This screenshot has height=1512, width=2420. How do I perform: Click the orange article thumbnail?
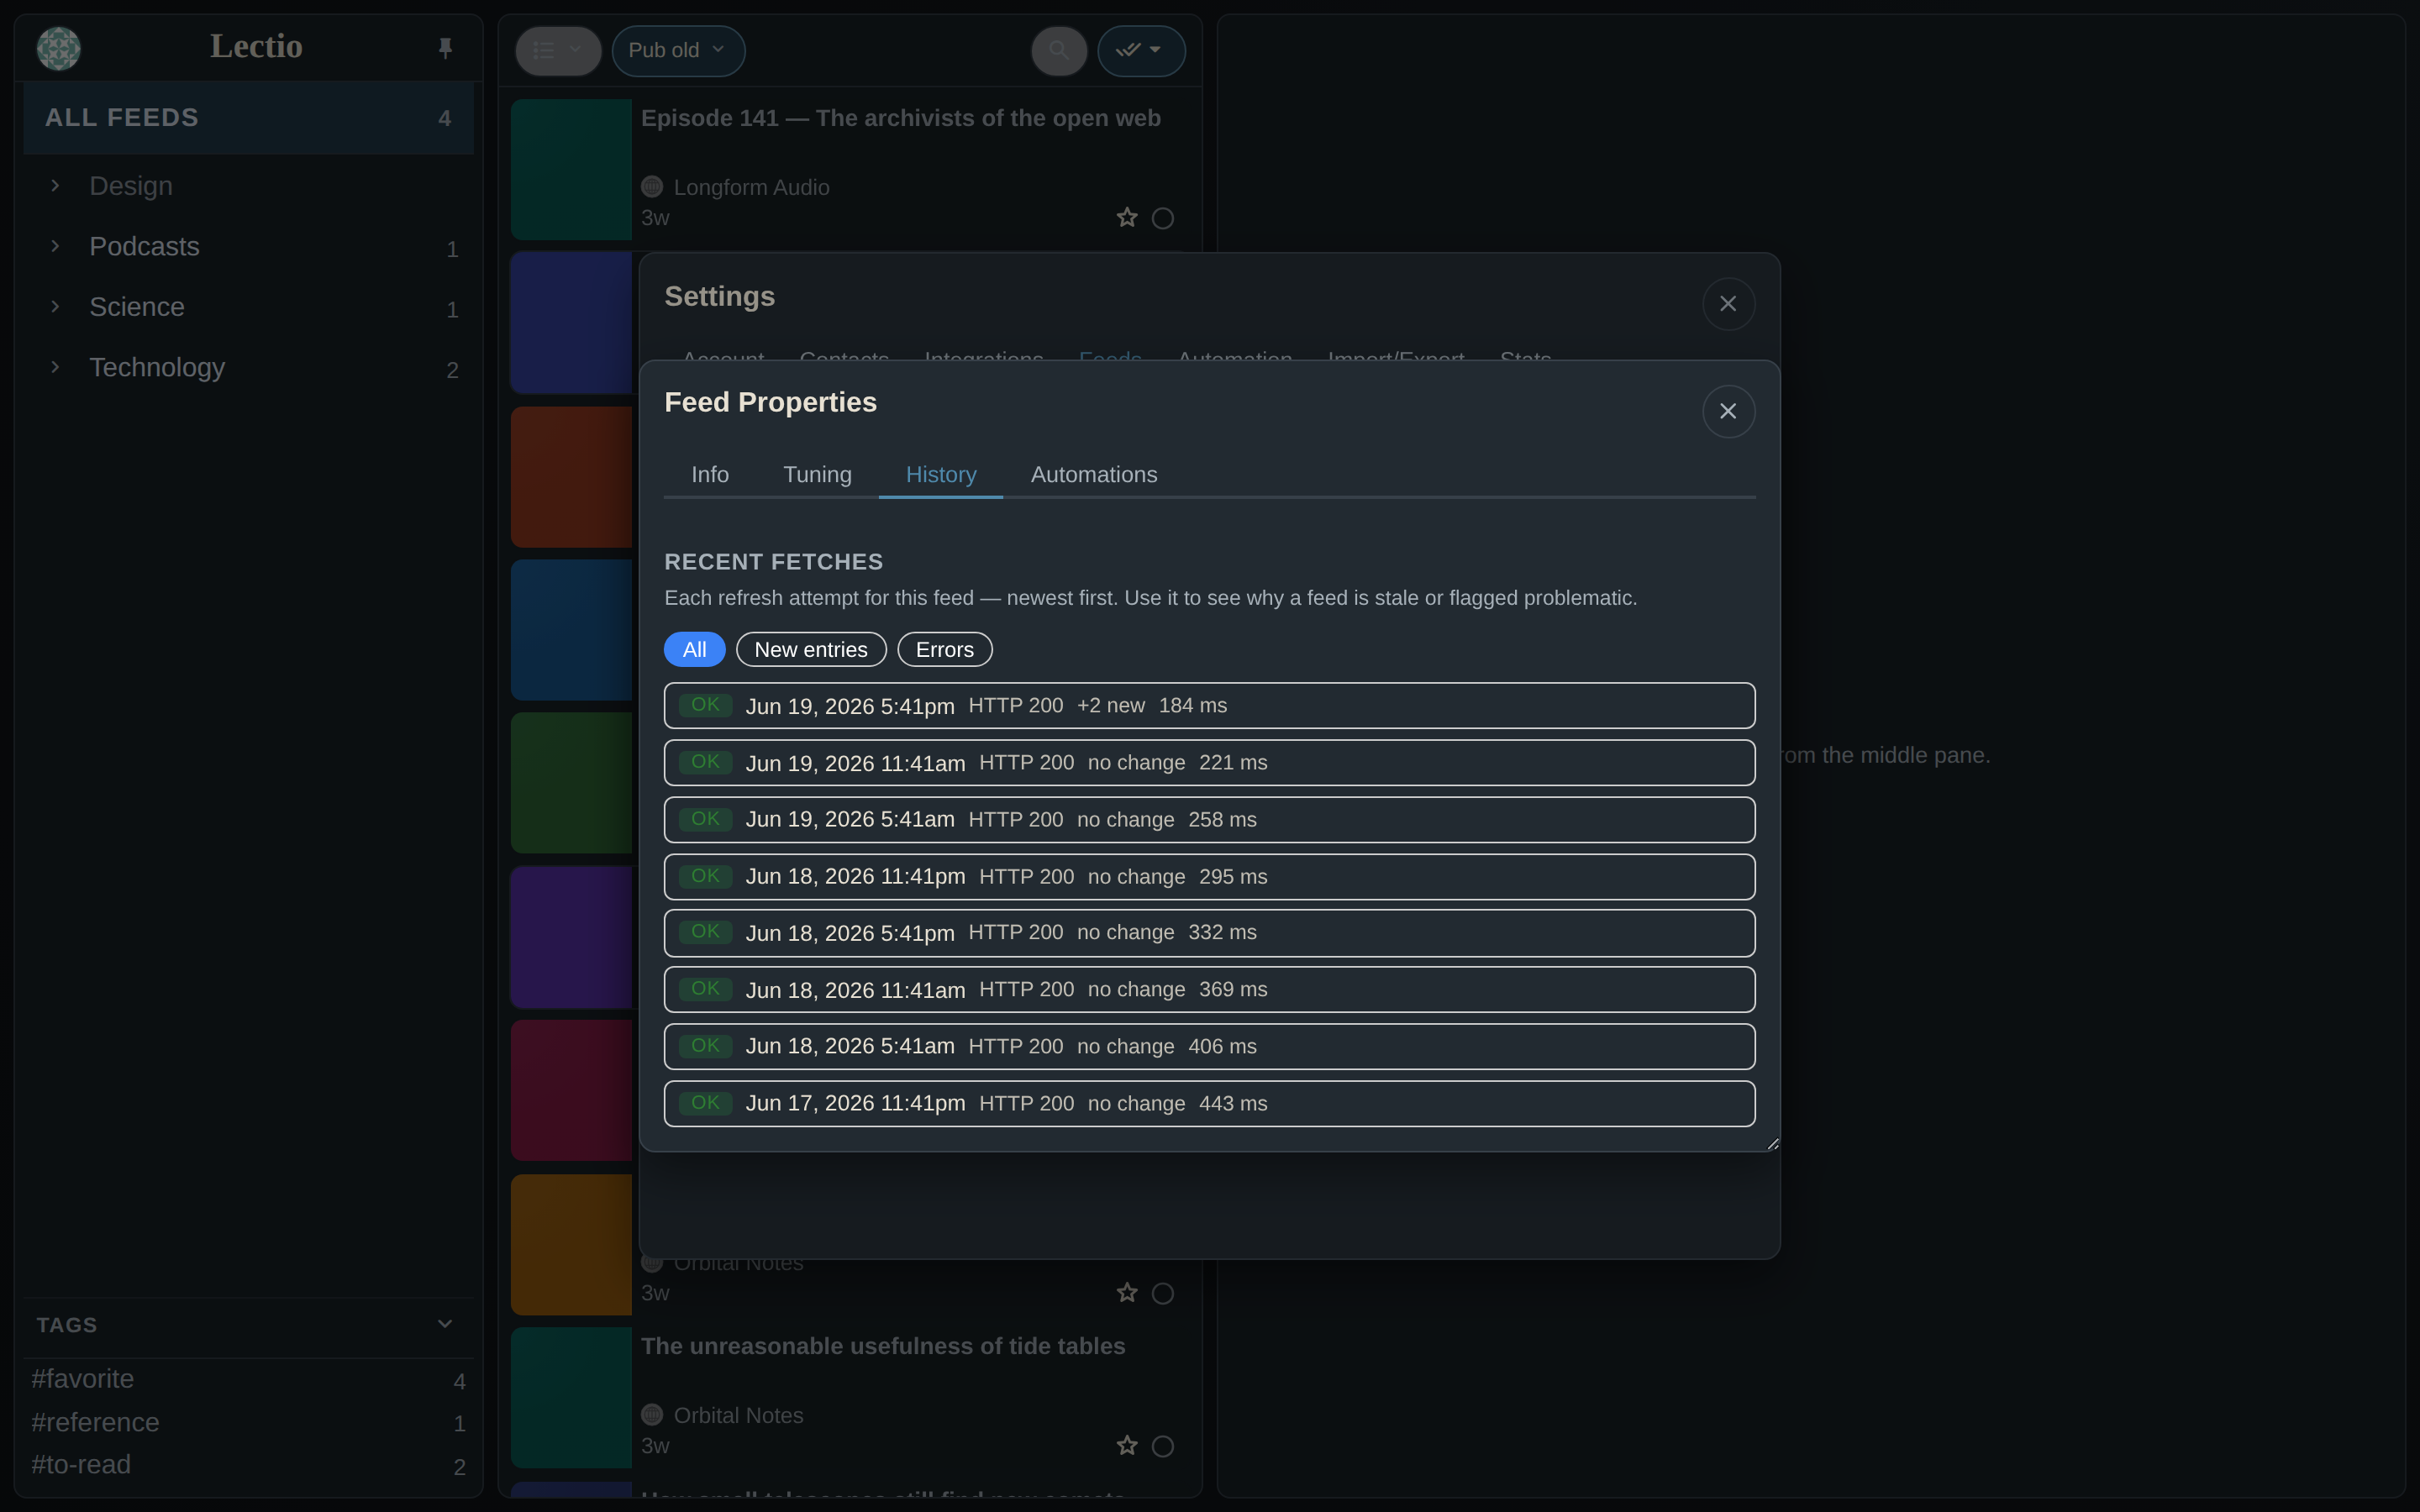tap(571, 1245)
